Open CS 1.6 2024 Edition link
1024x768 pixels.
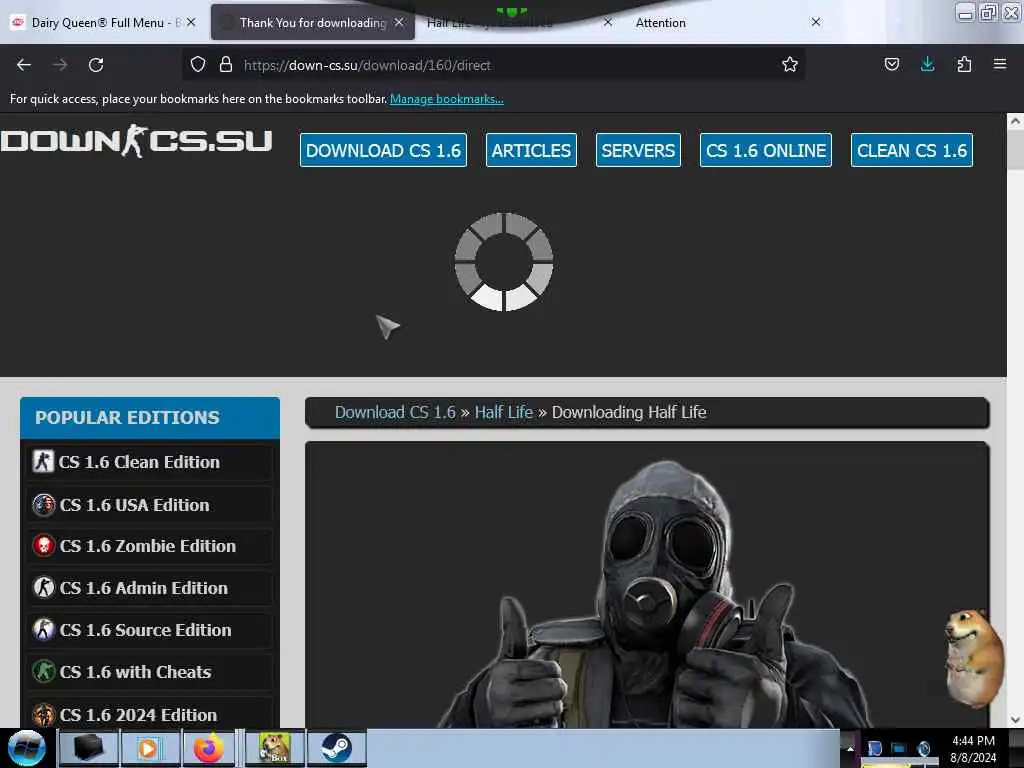[x=138, y=714]
